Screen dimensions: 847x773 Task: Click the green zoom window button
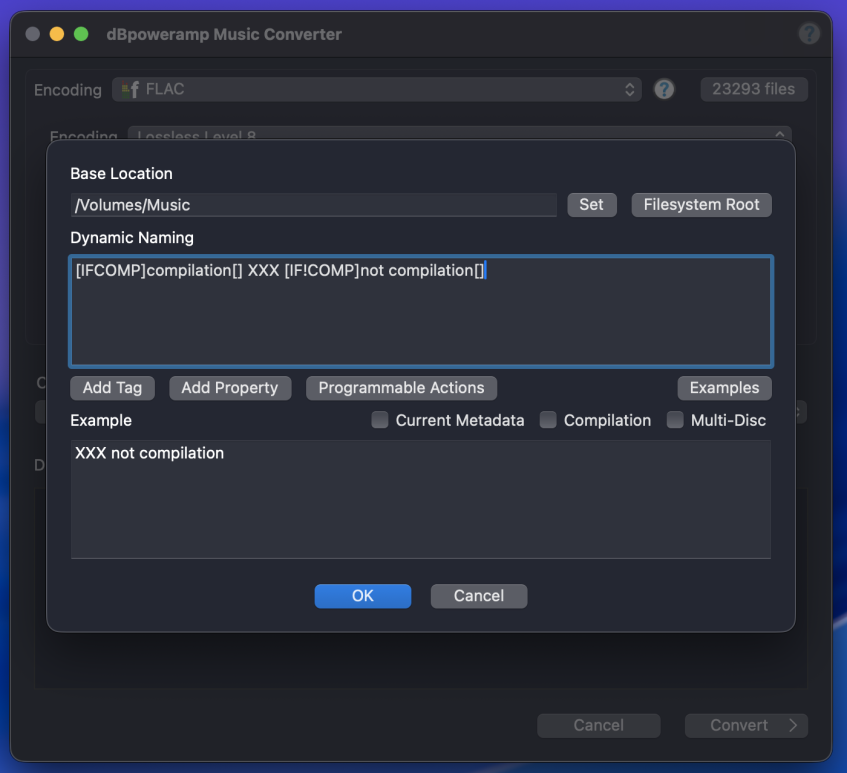coord(81,34)
